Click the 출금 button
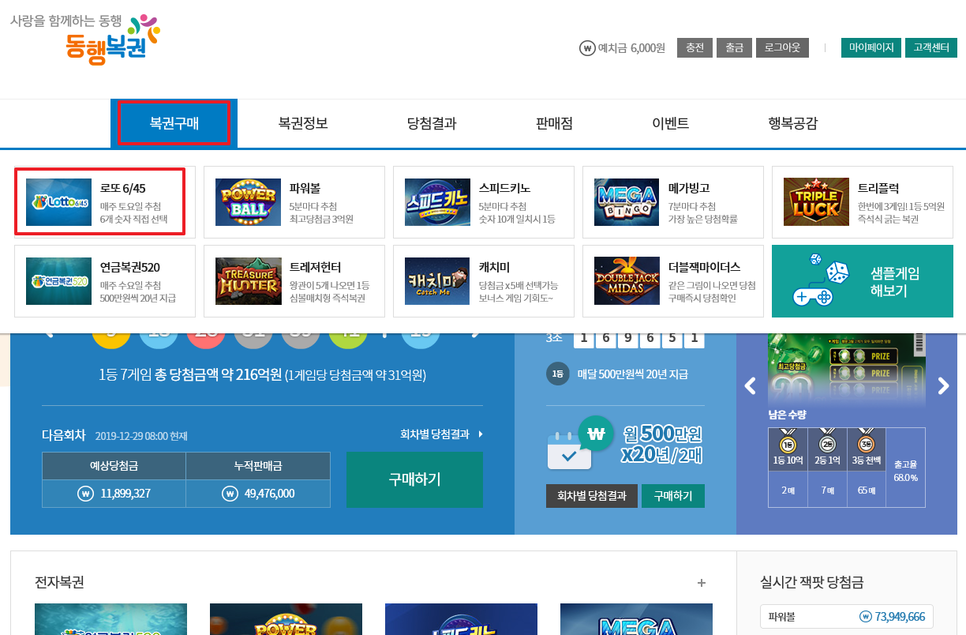Viewport: 966px width, 635px height. click(x=734, y=47)
